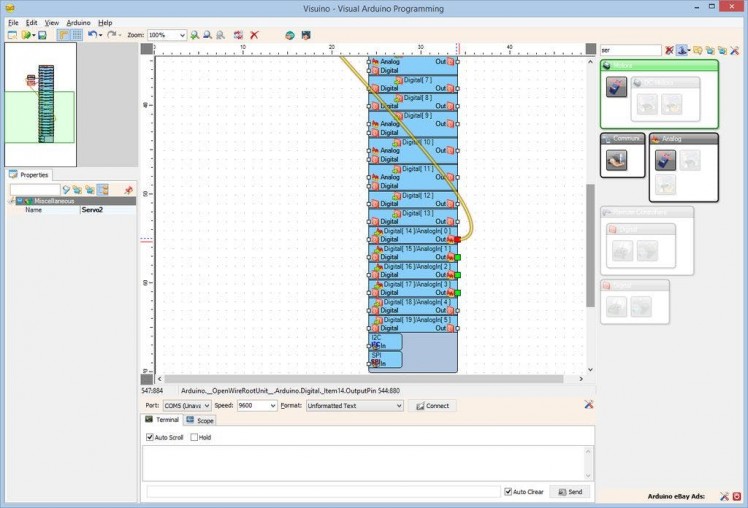Viewport: 748px width, 508px height.
Task: Click the canvas vertical scrollbar thumb
Action: tap(590, 245)
